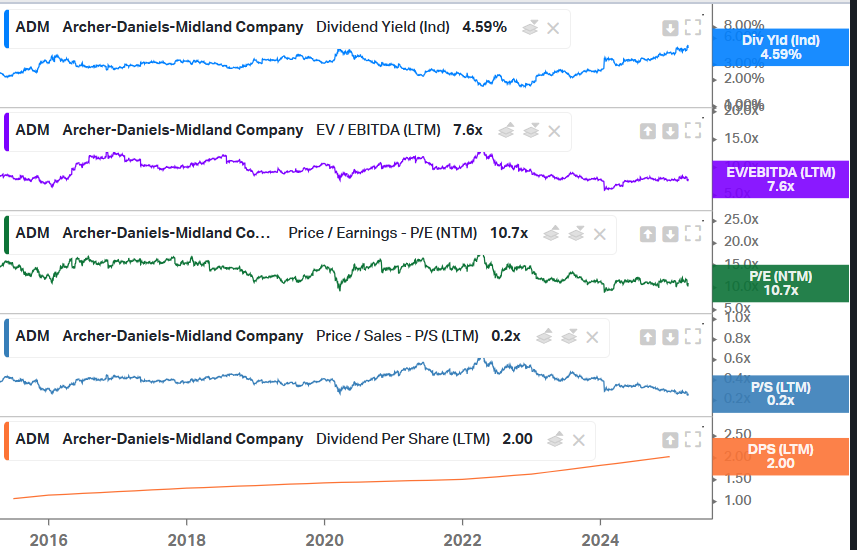857x550 pixels.
Task: Click the 2020 mark on the time axis
Action: (x=324, y=540)
